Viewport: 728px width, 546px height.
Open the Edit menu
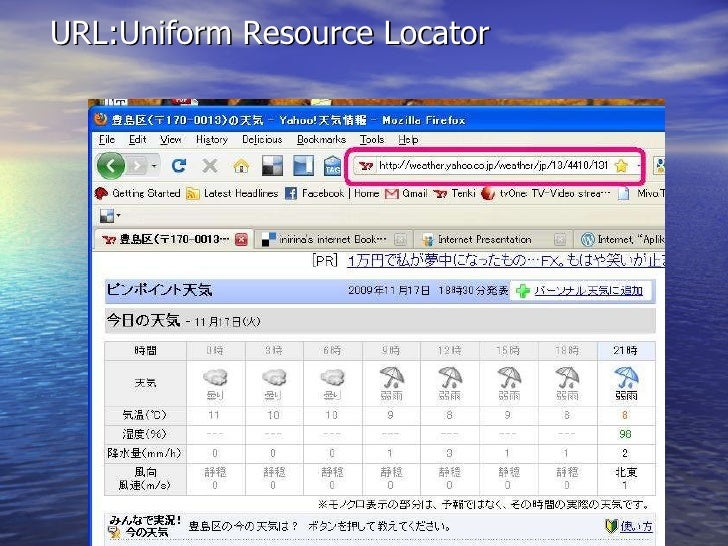pos(137,140)
